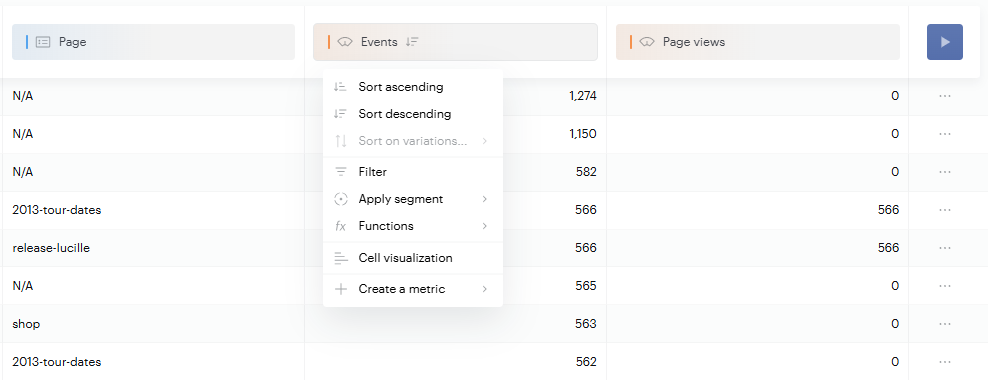Expand the Functions submenu arrow
The width and height of the screenshot is (988, 380).
pyautogui.click(x=485, y=226)
